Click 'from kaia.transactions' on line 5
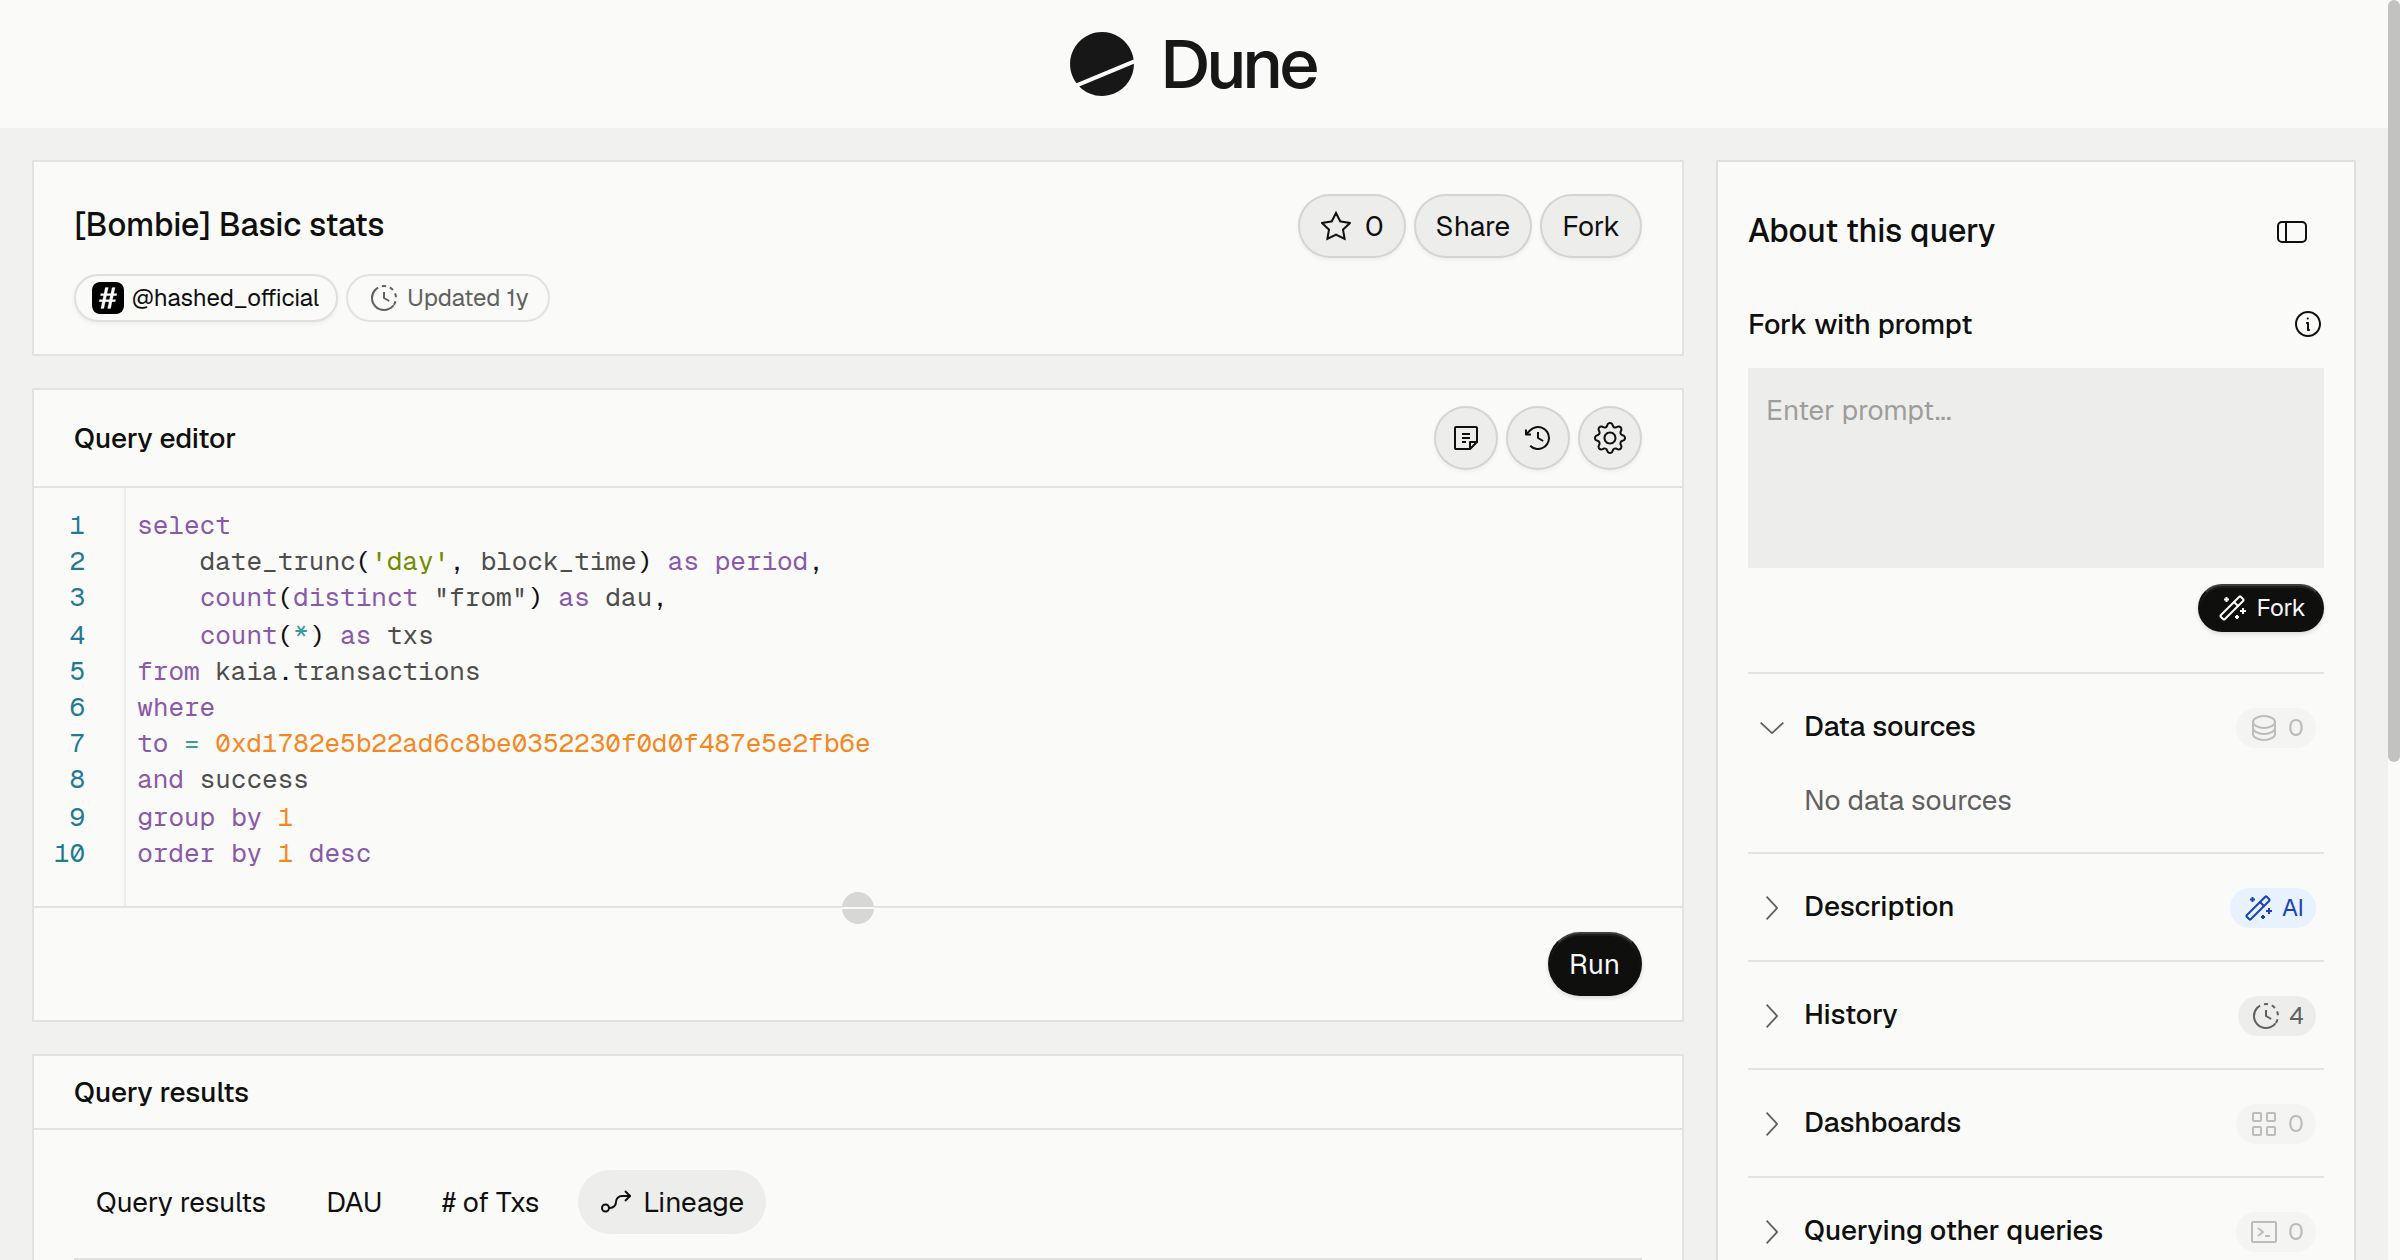The height and width of the screenshot is (1260, 2400). pyautogui.click(x=308, y=672)
